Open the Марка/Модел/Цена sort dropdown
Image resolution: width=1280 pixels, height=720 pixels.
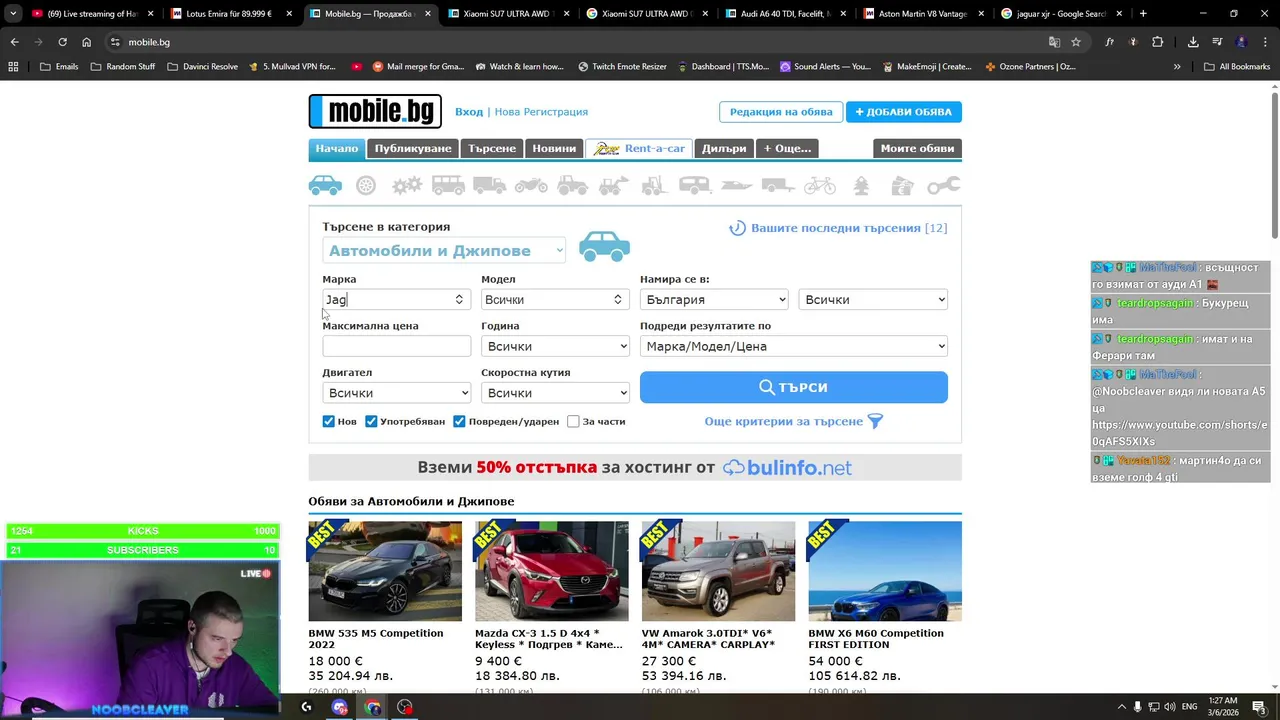(x=794, y=346)
